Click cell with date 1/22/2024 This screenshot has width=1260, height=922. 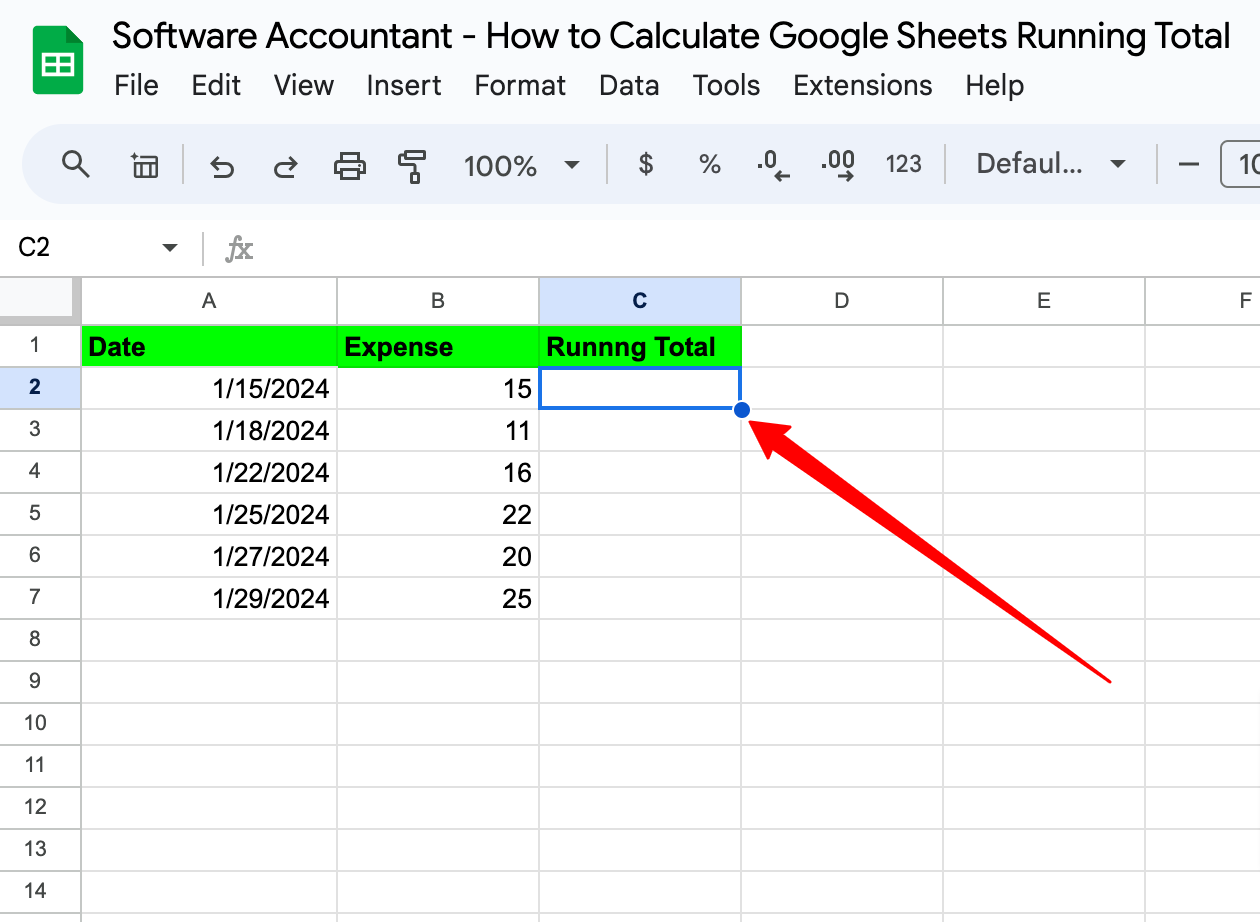click(209, 472)
